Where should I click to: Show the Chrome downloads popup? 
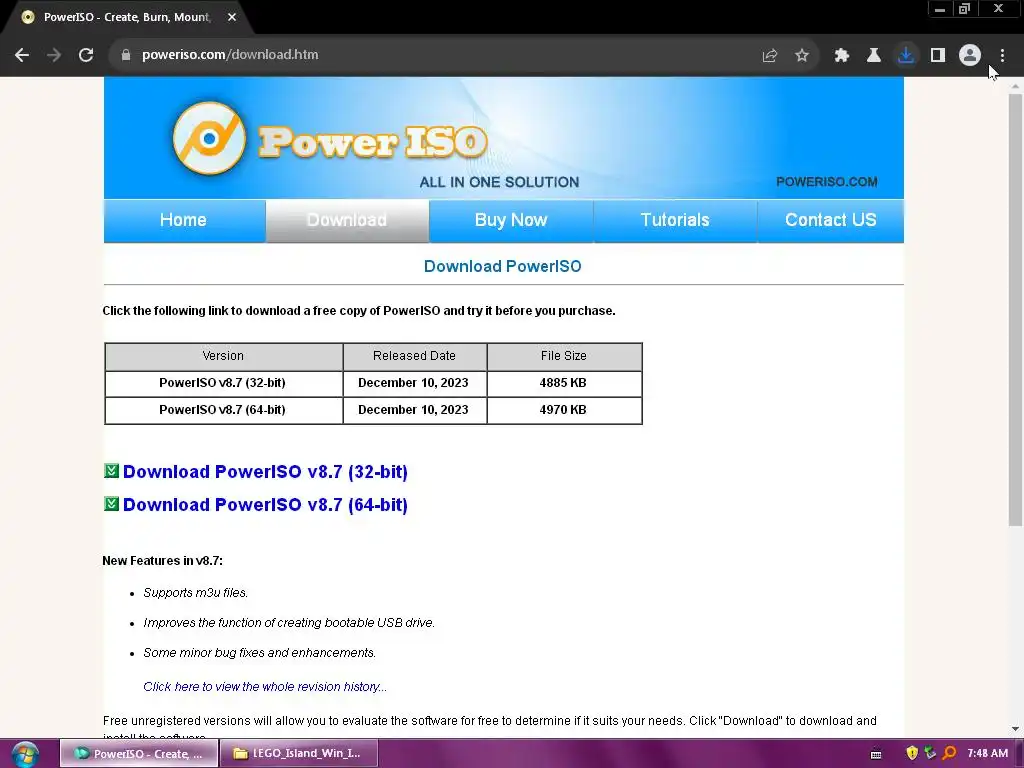[x=905, y=56]
